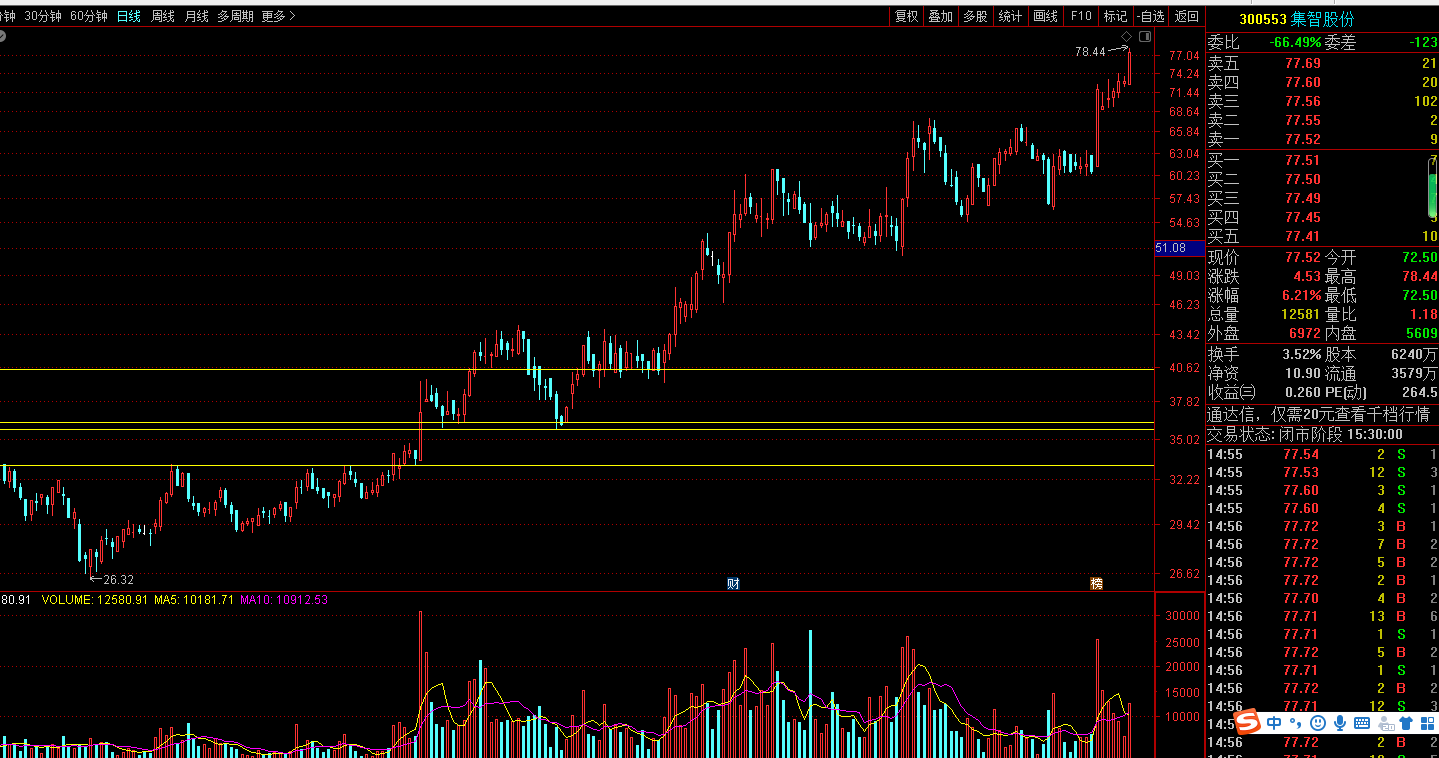Expand the 更多 more periods menu

(x=278, y=16)
